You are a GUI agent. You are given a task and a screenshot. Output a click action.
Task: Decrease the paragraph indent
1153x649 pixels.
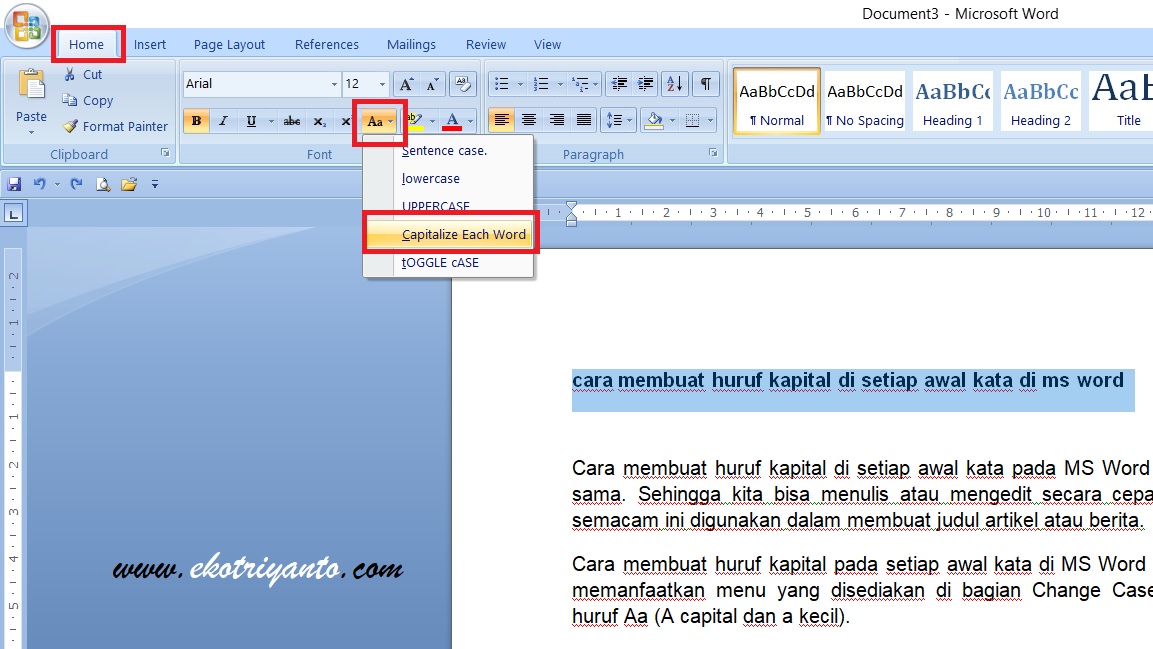click(619, 84)
